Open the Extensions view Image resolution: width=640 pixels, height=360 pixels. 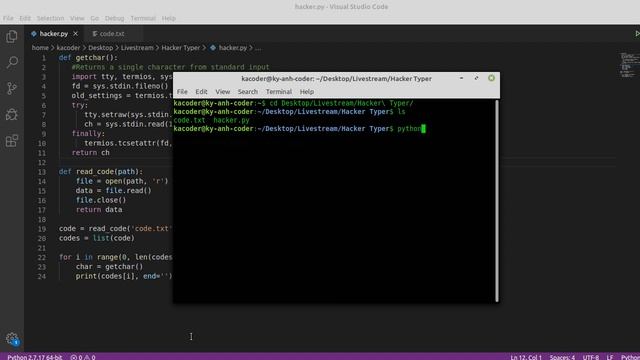click(12, 141)
